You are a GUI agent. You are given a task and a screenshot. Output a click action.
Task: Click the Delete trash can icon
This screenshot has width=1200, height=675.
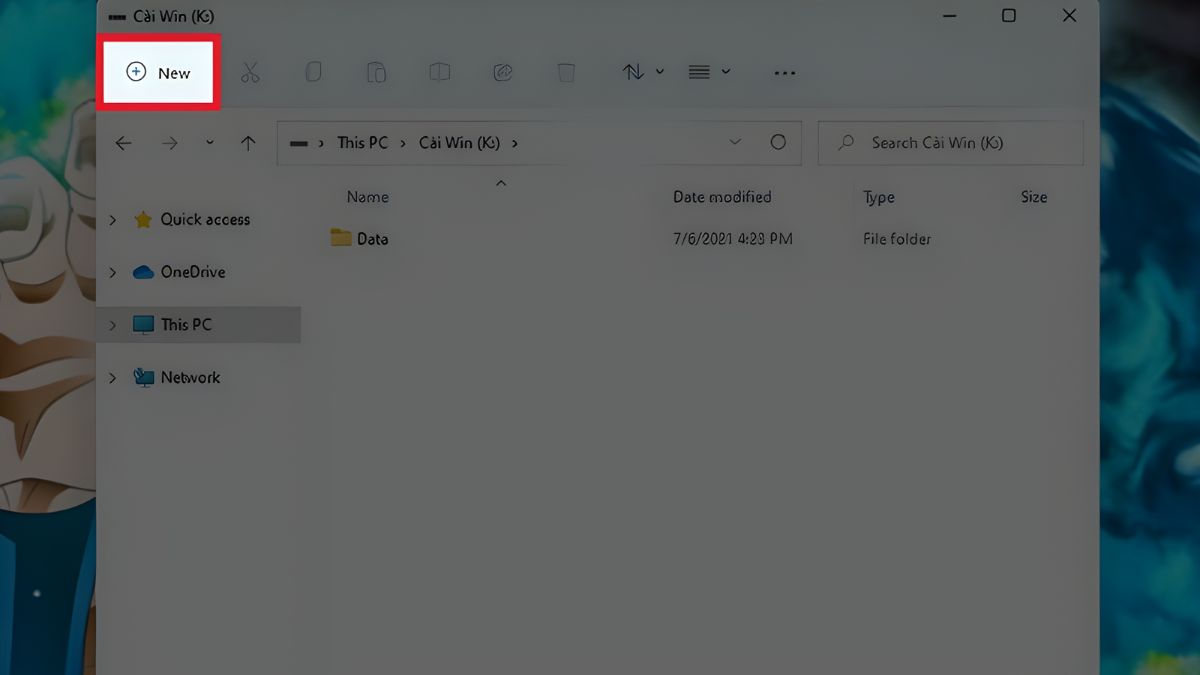pos(566,73)
